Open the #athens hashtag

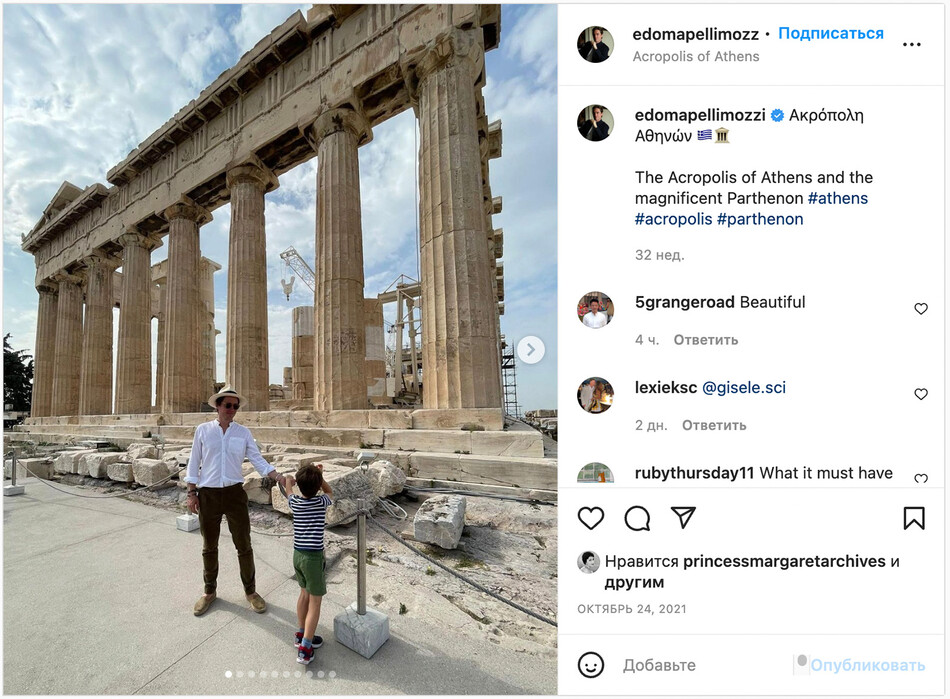point(838,198)
